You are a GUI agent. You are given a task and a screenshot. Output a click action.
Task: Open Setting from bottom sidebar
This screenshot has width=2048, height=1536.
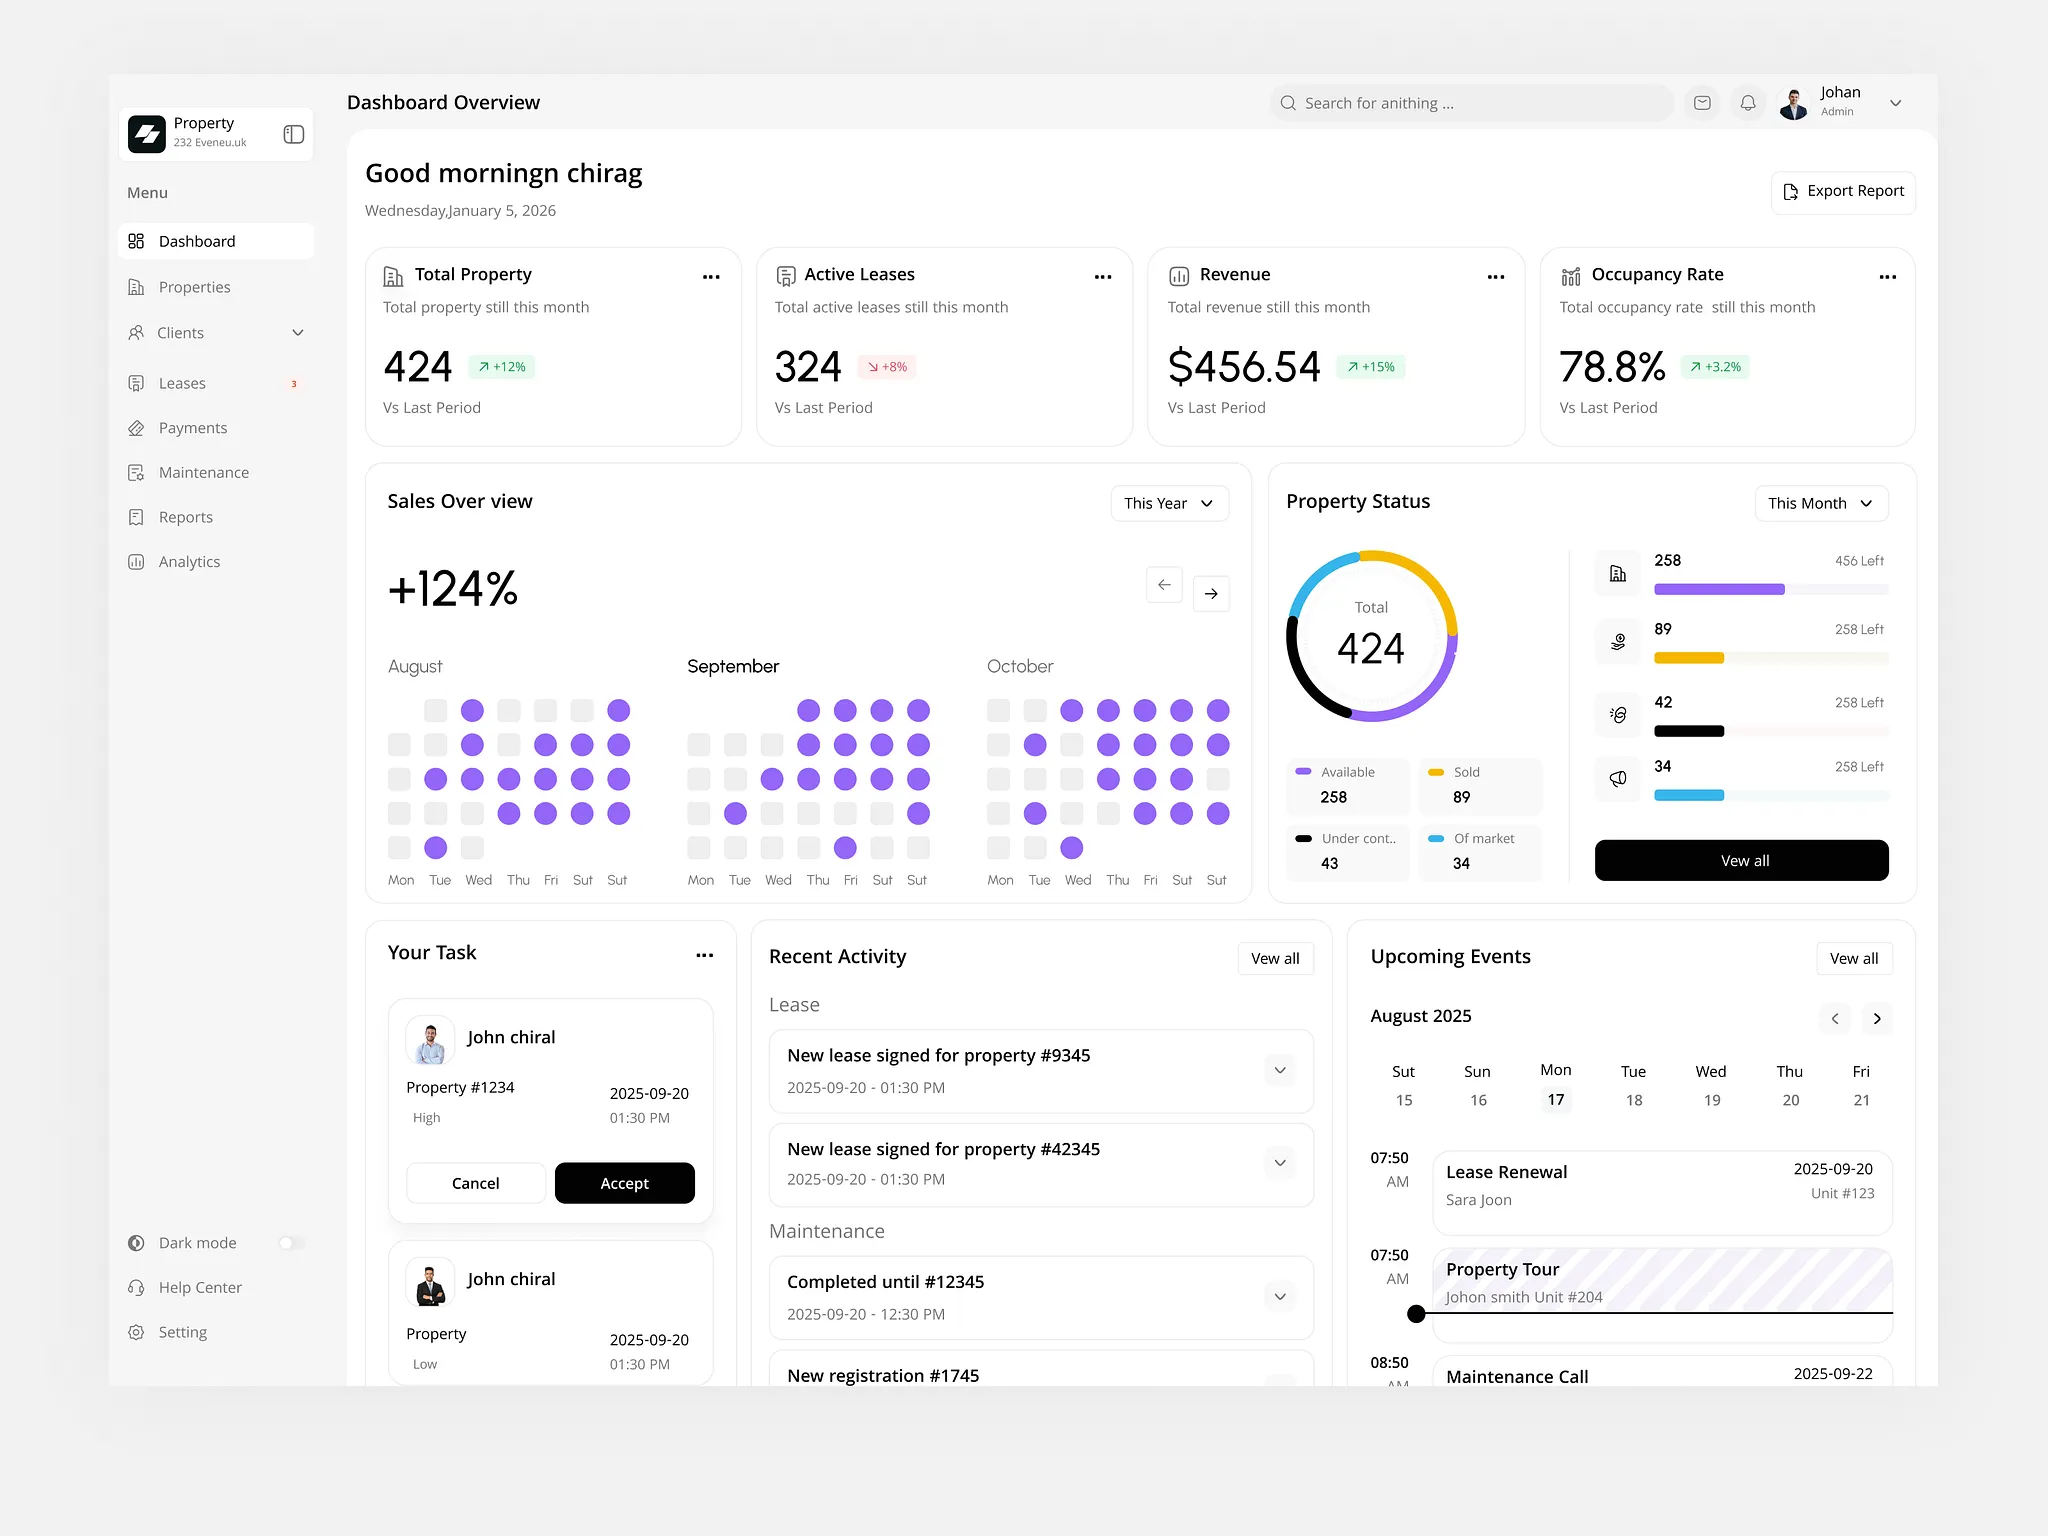(x=182, y=1331)
